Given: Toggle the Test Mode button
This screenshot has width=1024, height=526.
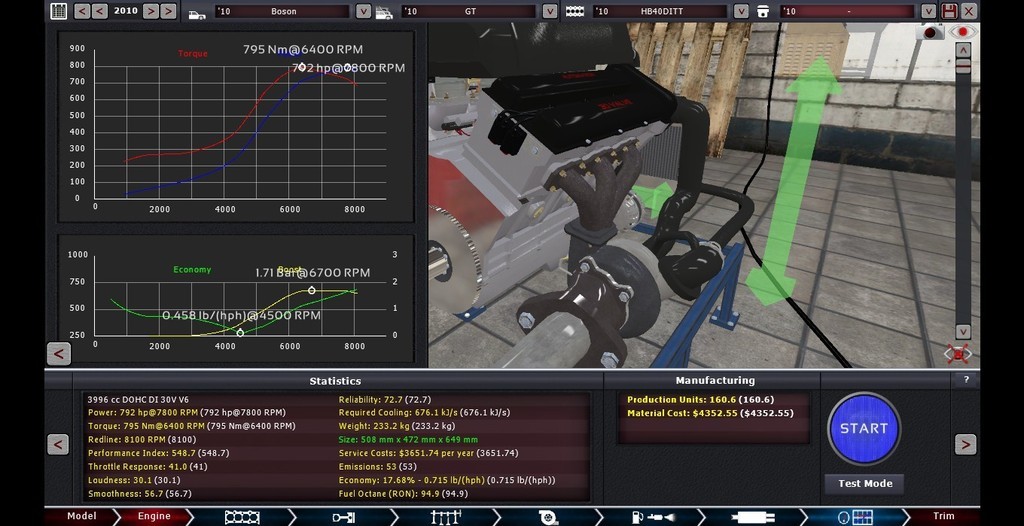Looking at the screenshot, I should coord(864,483).
